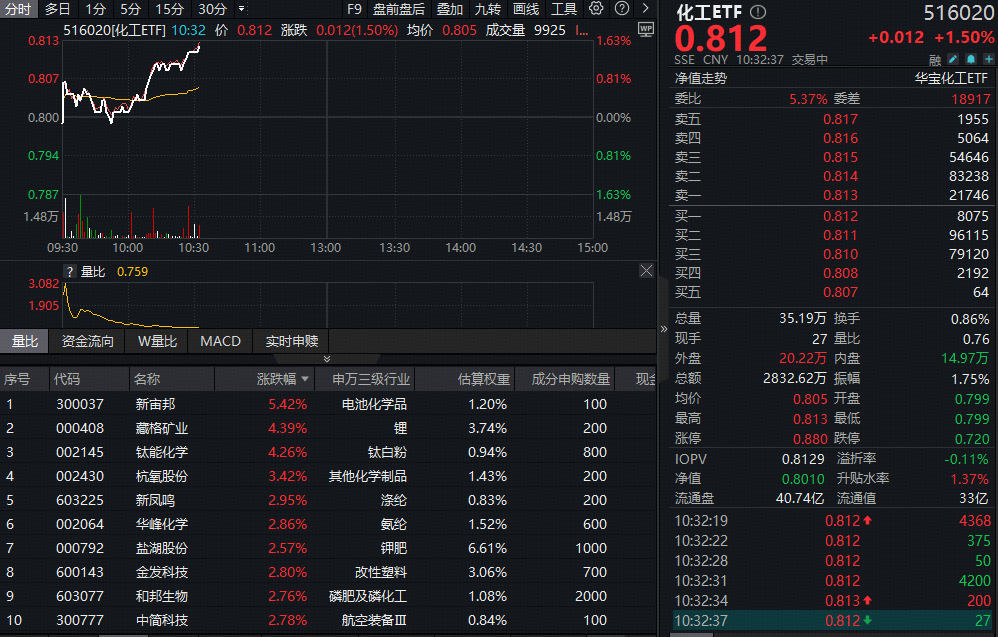Switch chart to 5分 period
Viewport: 998px width, 637px height.
click(x=130, y=9)
